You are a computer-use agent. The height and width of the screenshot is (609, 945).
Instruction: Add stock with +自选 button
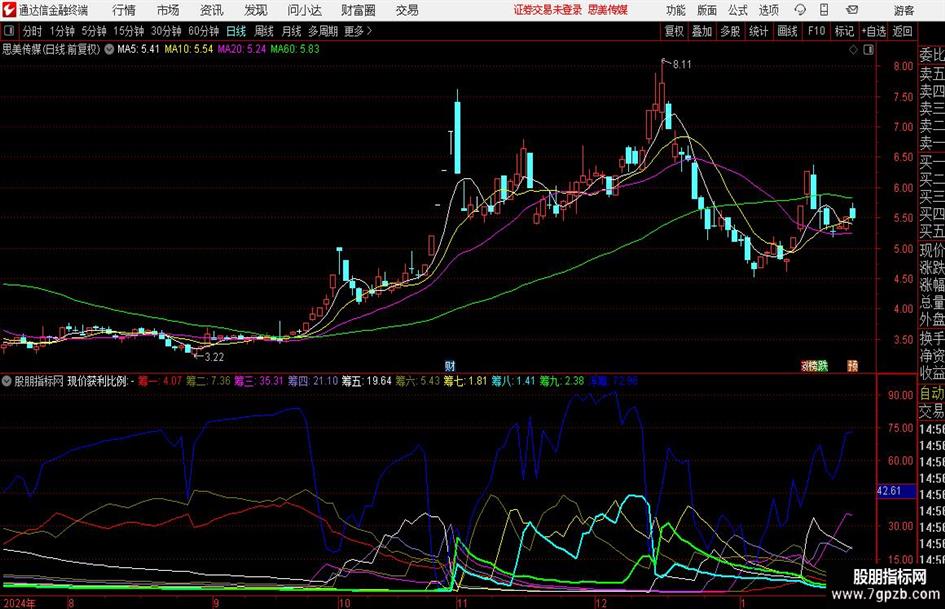[874, 31]
